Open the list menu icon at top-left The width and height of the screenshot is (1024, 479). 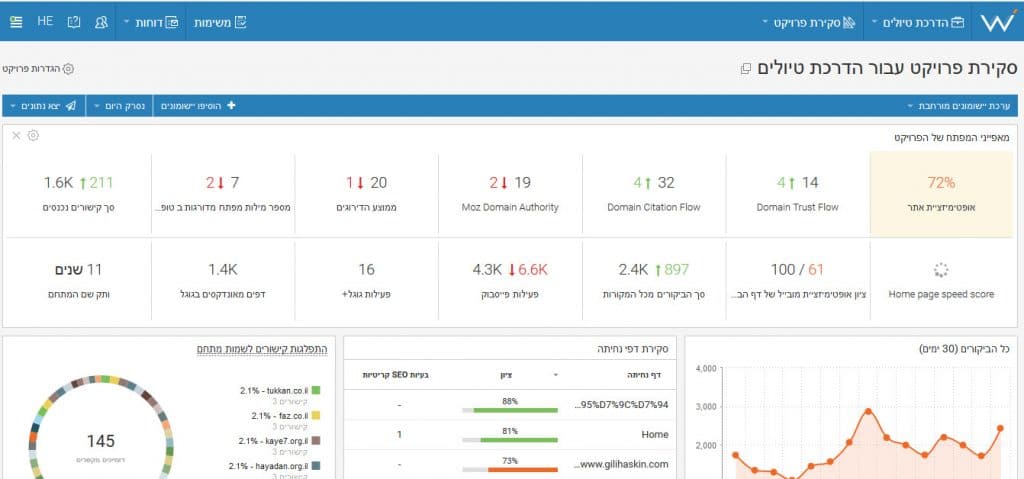[x=16, y=22]
